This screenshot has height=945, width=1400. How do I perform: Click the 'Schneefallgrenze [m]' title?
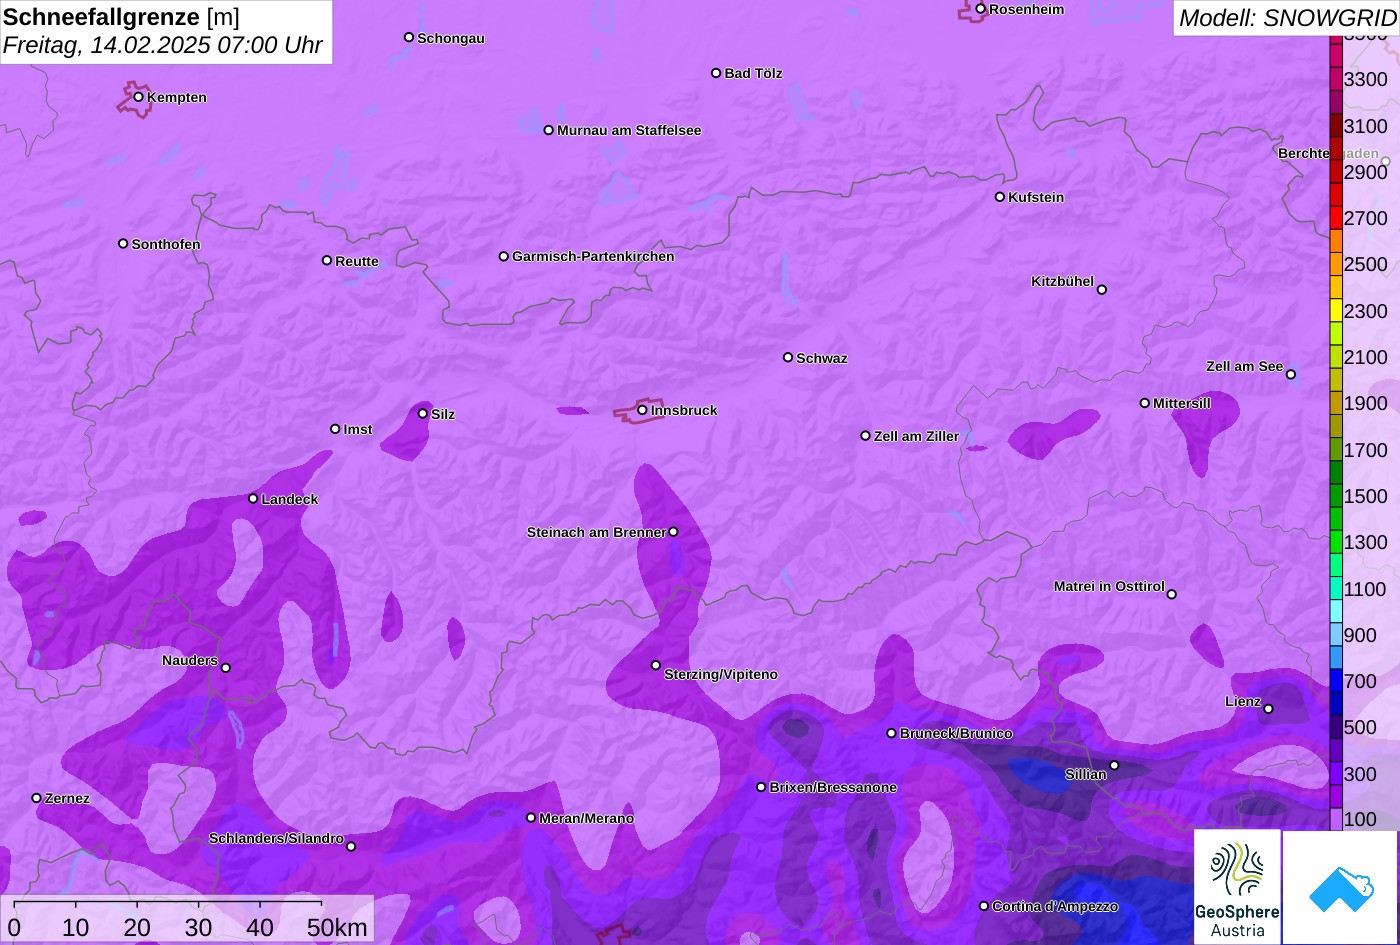click(121, 17)
